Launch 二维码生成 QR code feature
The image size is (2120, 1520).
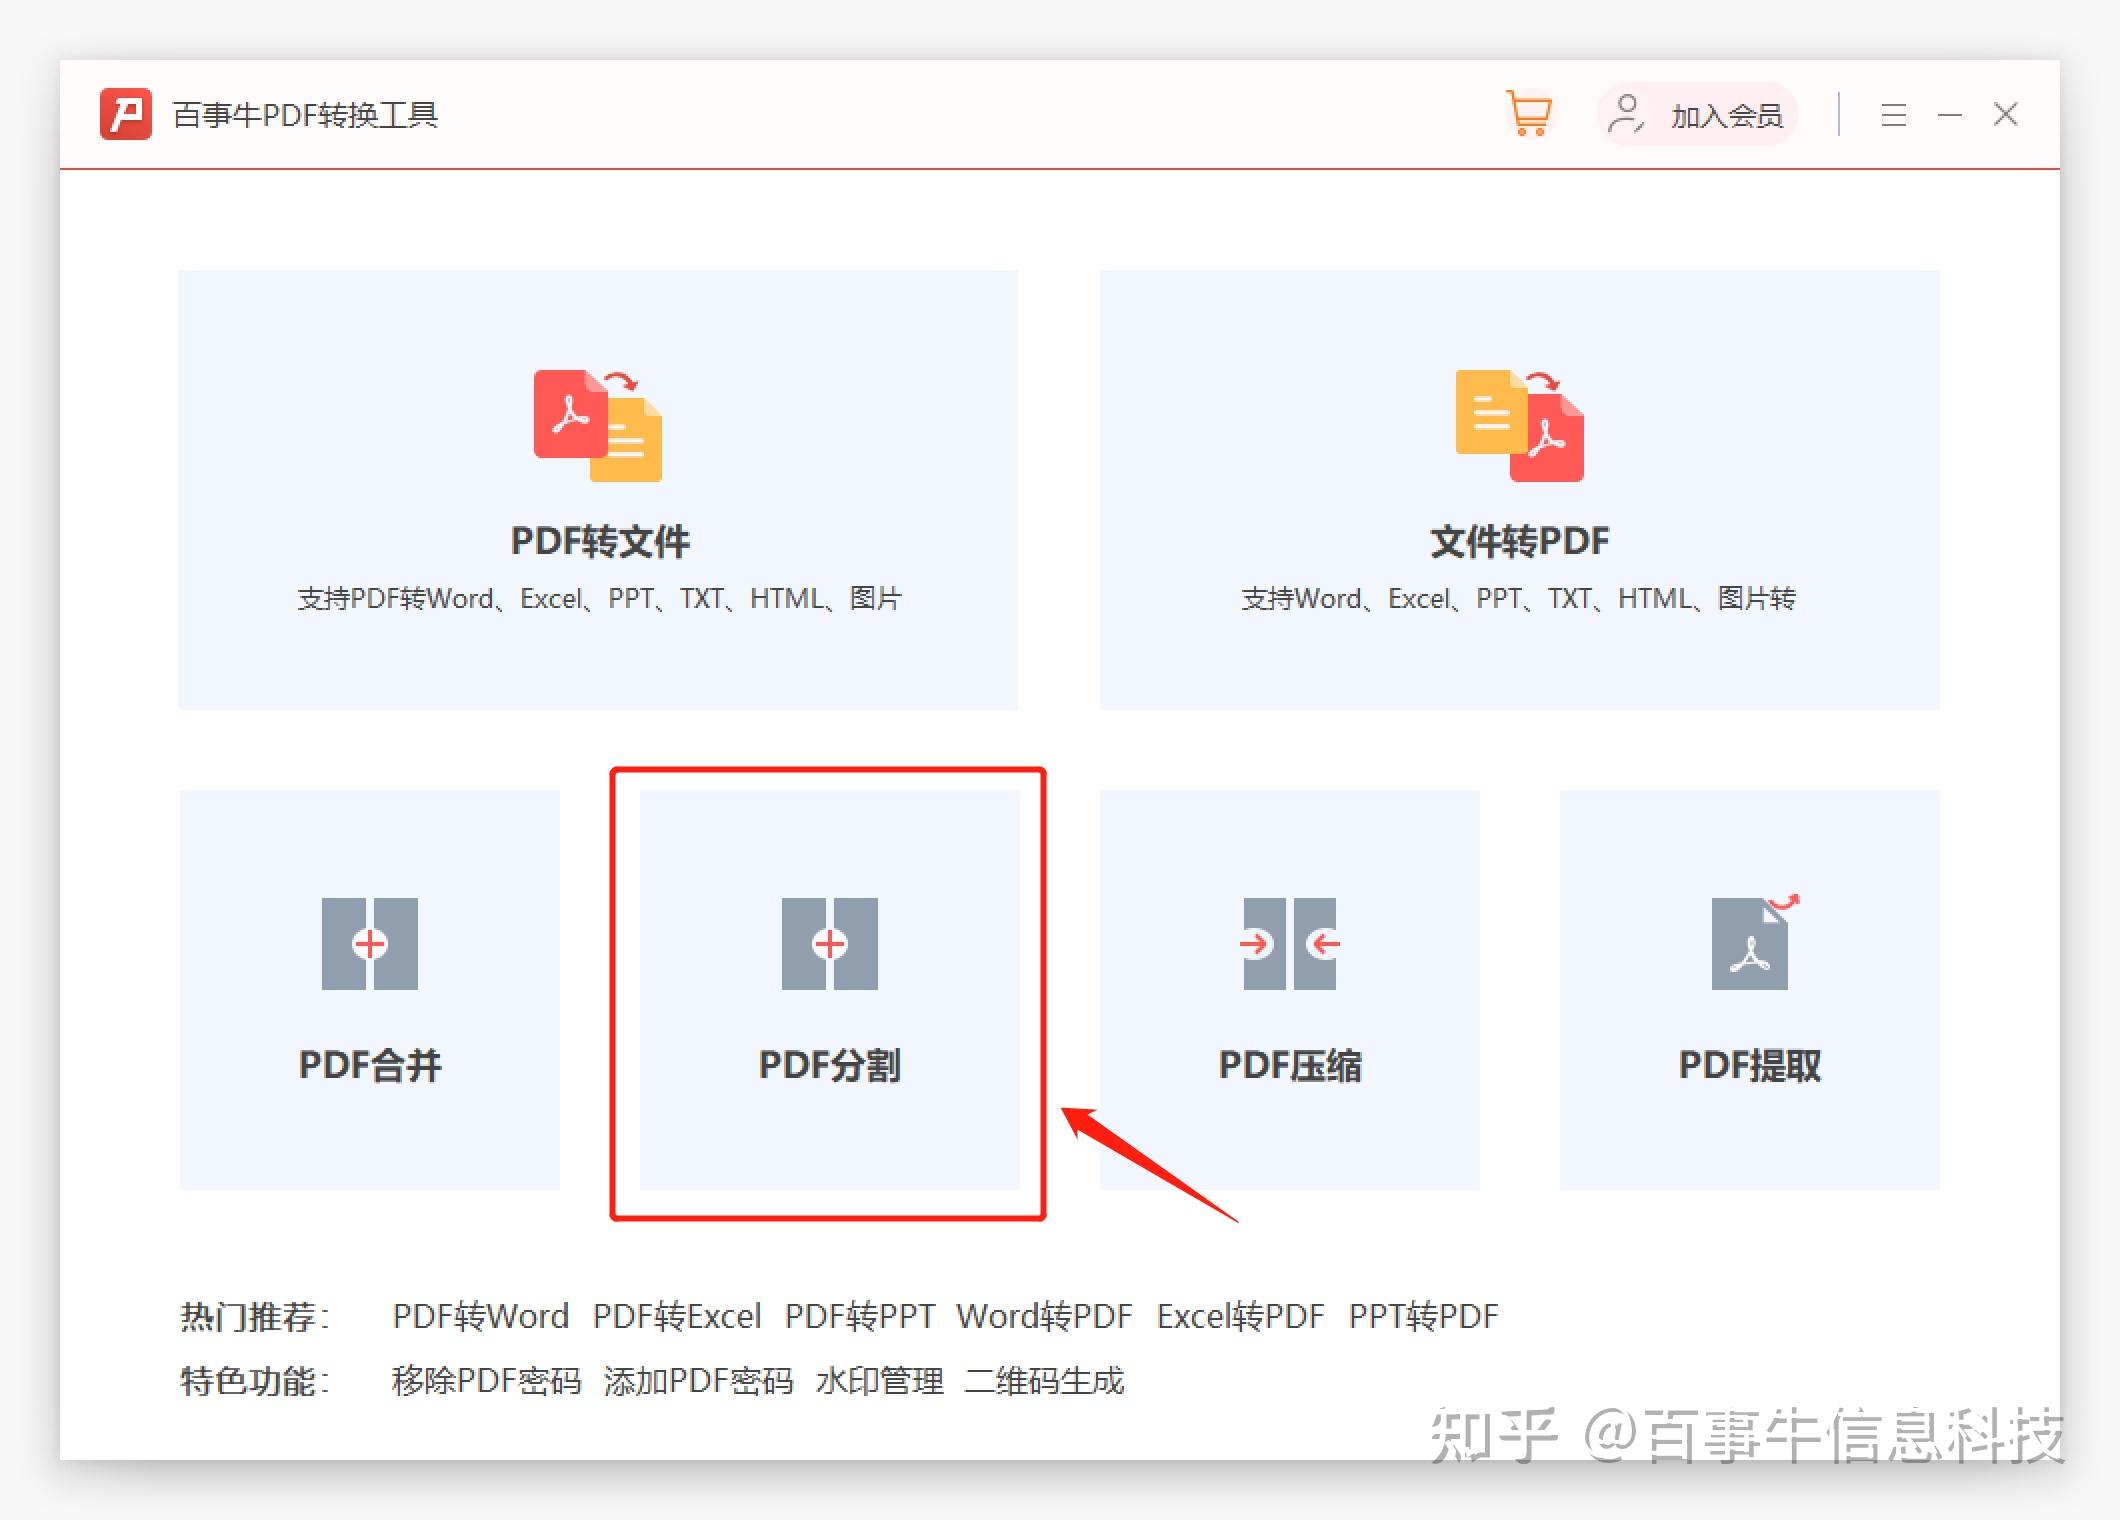coord(1044,1381)
